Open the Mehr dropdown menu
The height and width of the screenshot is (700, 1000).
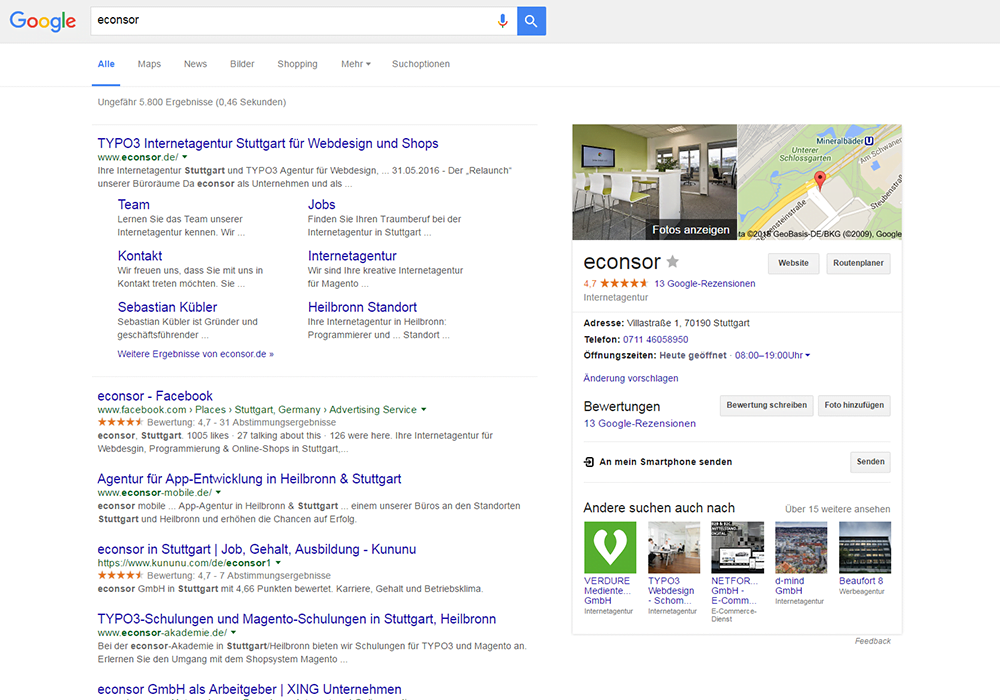pyautogui.click(x=355, y=64)
